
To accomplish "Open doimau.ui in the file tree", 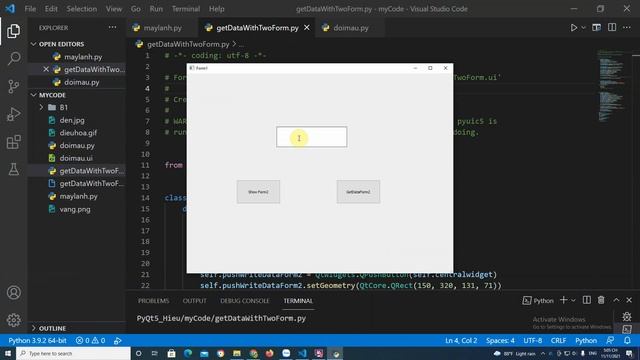I will pyautogui.click(x=76, y=158).
